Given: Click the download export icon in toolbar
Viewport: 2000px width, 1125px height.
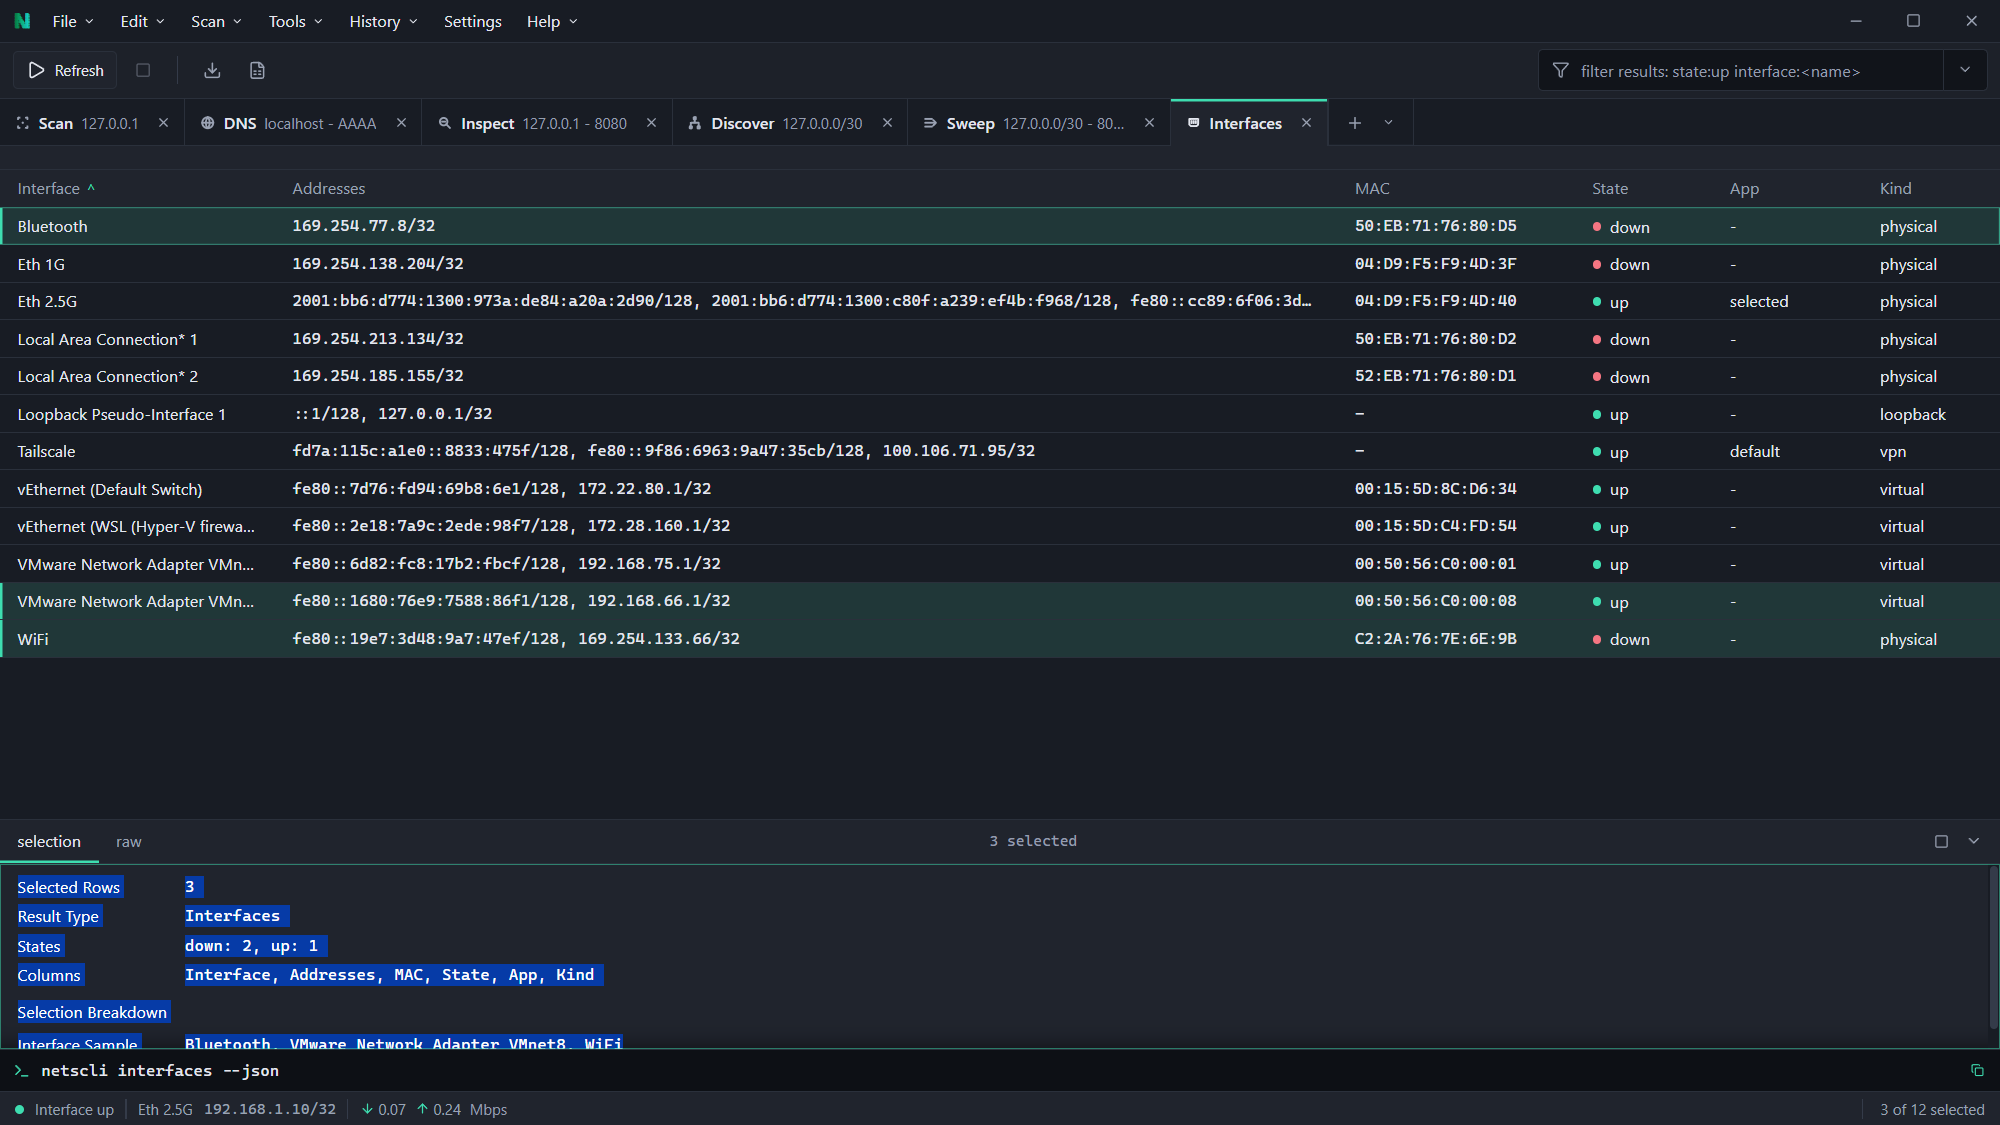Looking at the screenshot, I should [212, 70].
